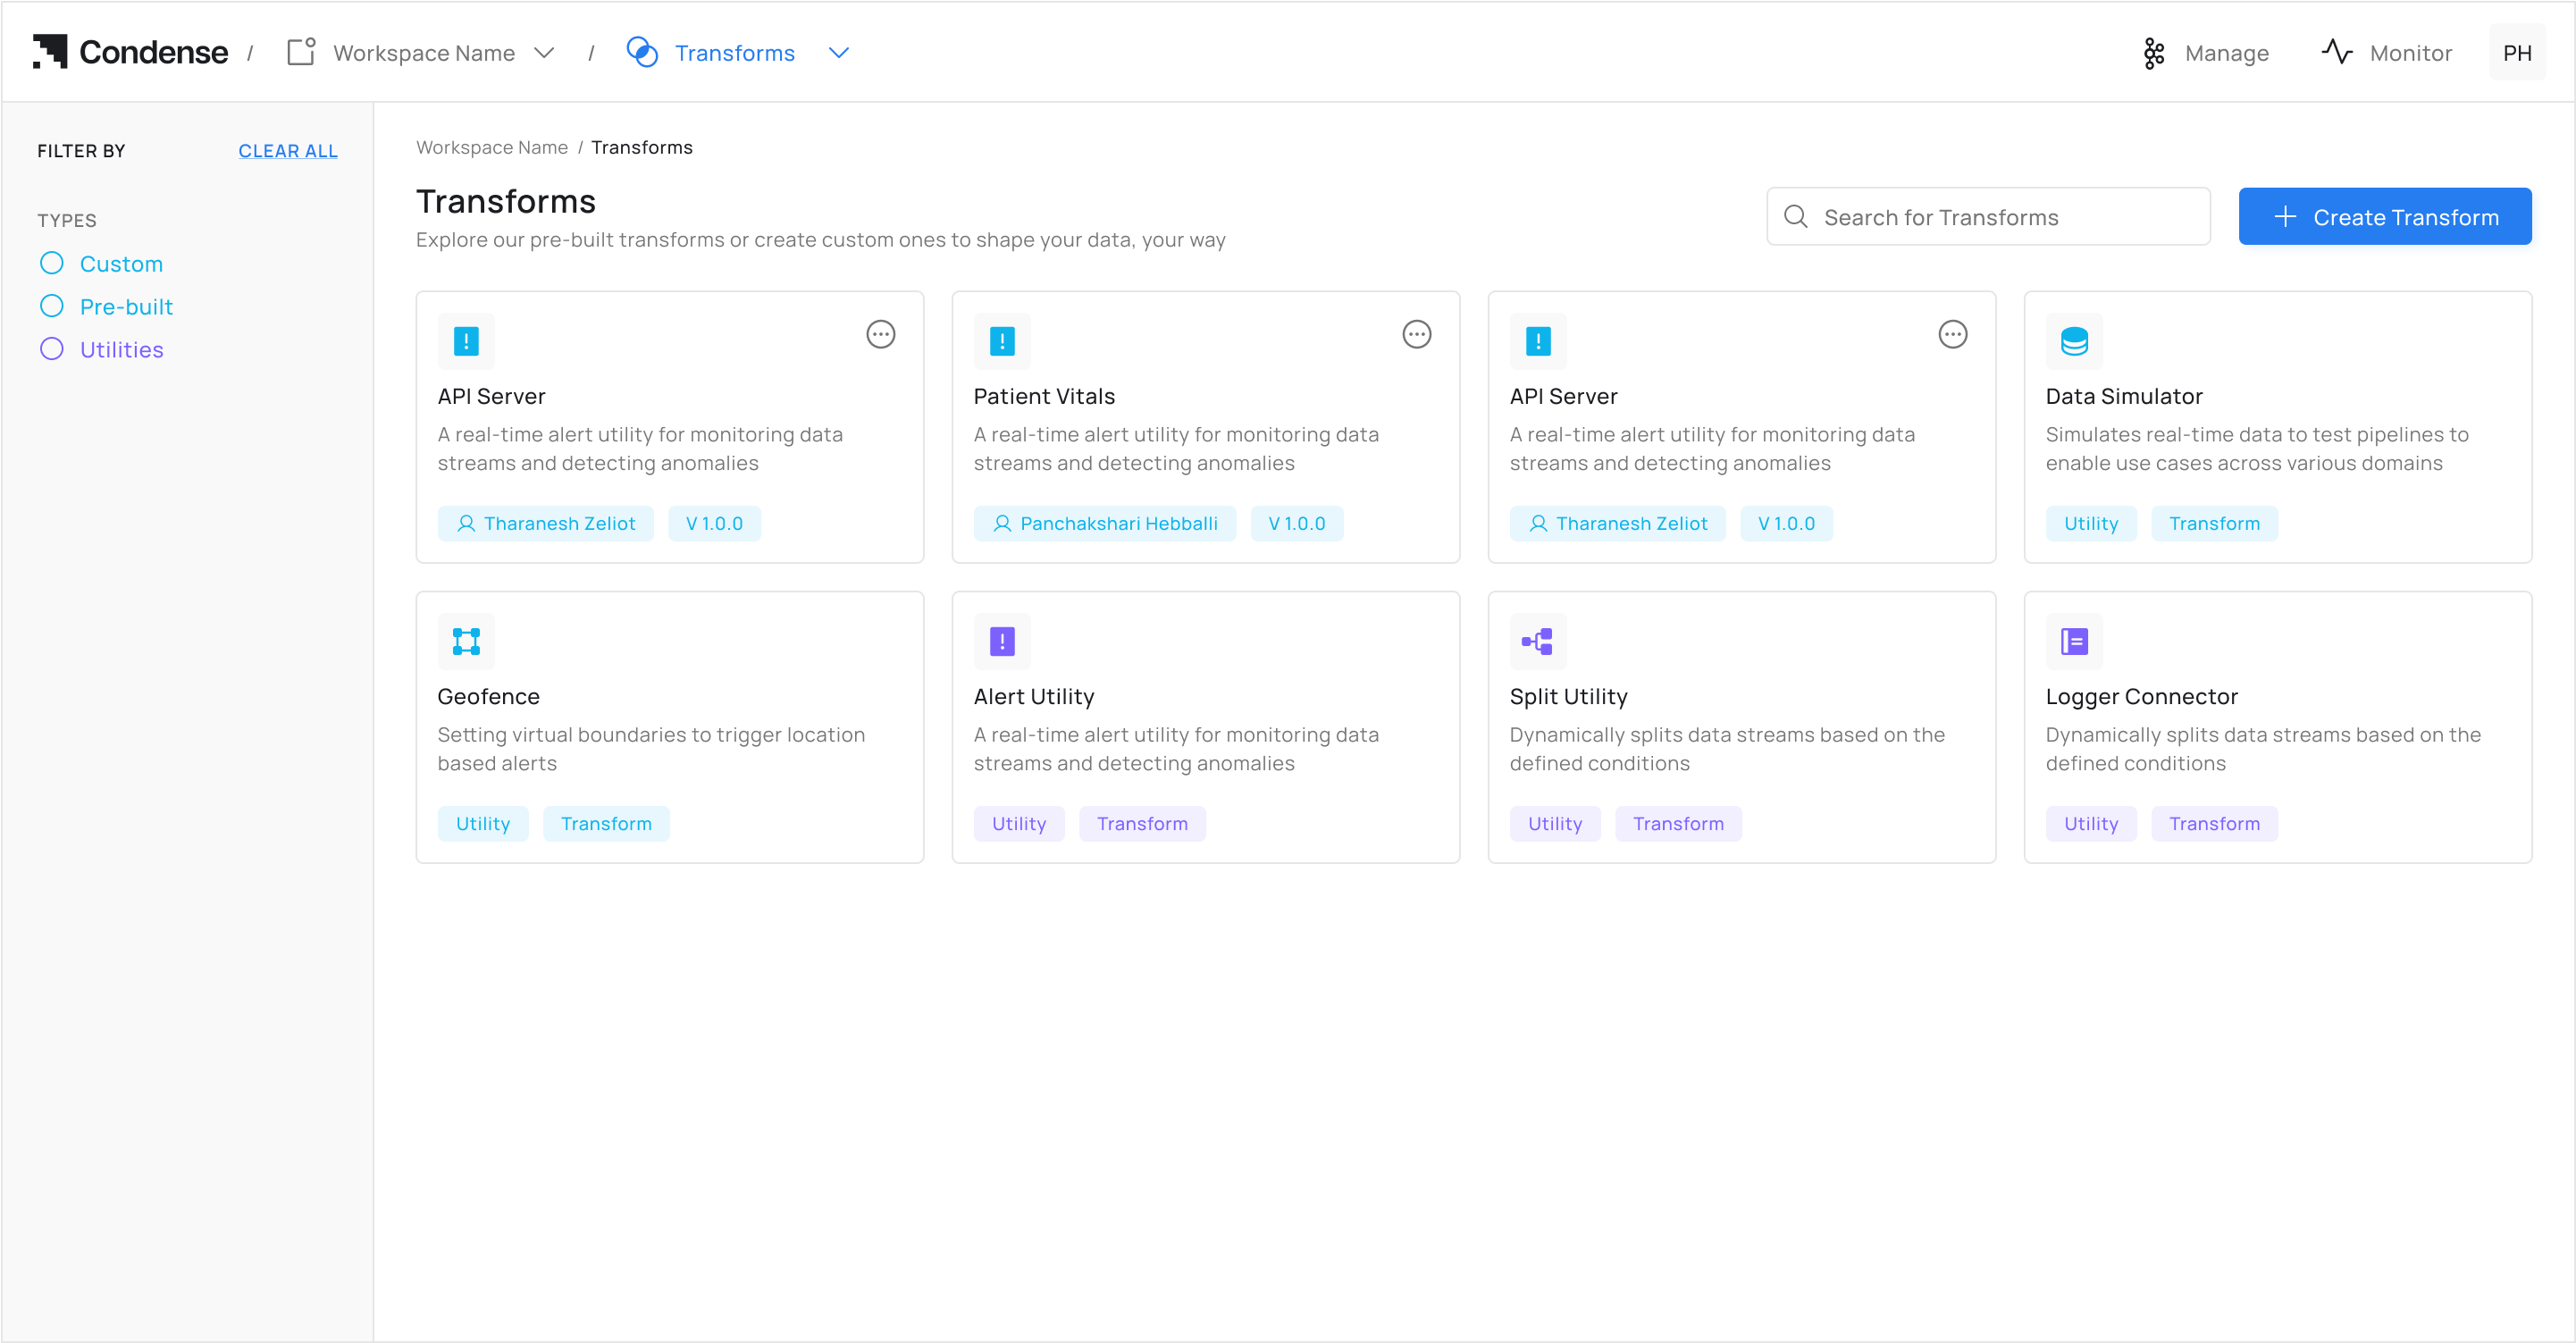Select the Custom type filter
The height and width of the screenshot is (1343, 2576).
pos(52,263)
